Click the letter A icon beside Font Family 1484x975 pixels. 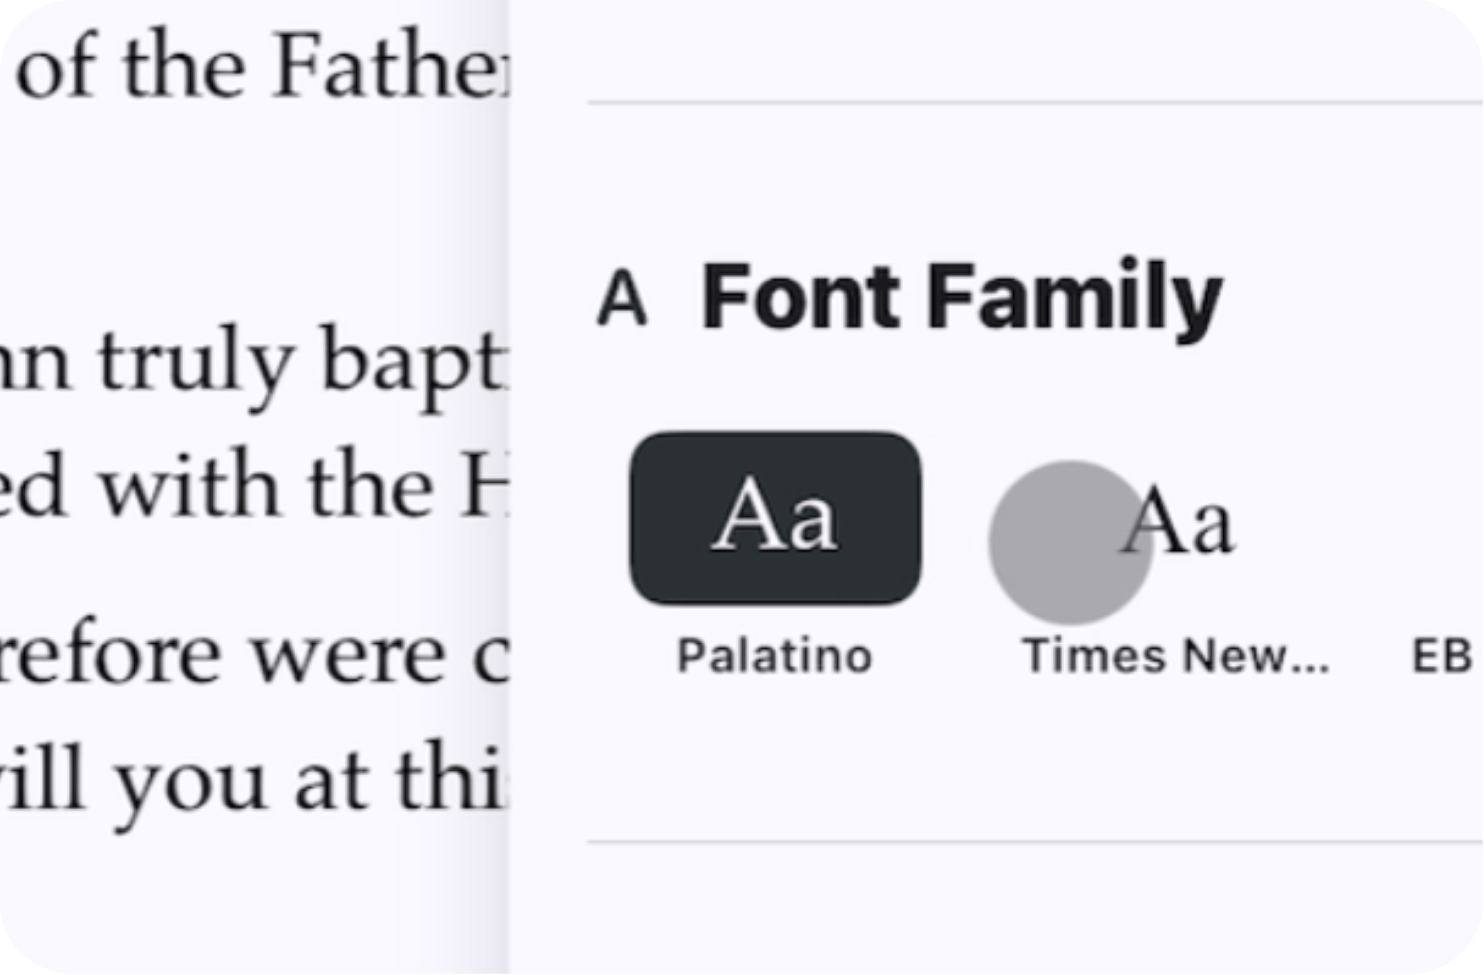click(x=622, y=298)
